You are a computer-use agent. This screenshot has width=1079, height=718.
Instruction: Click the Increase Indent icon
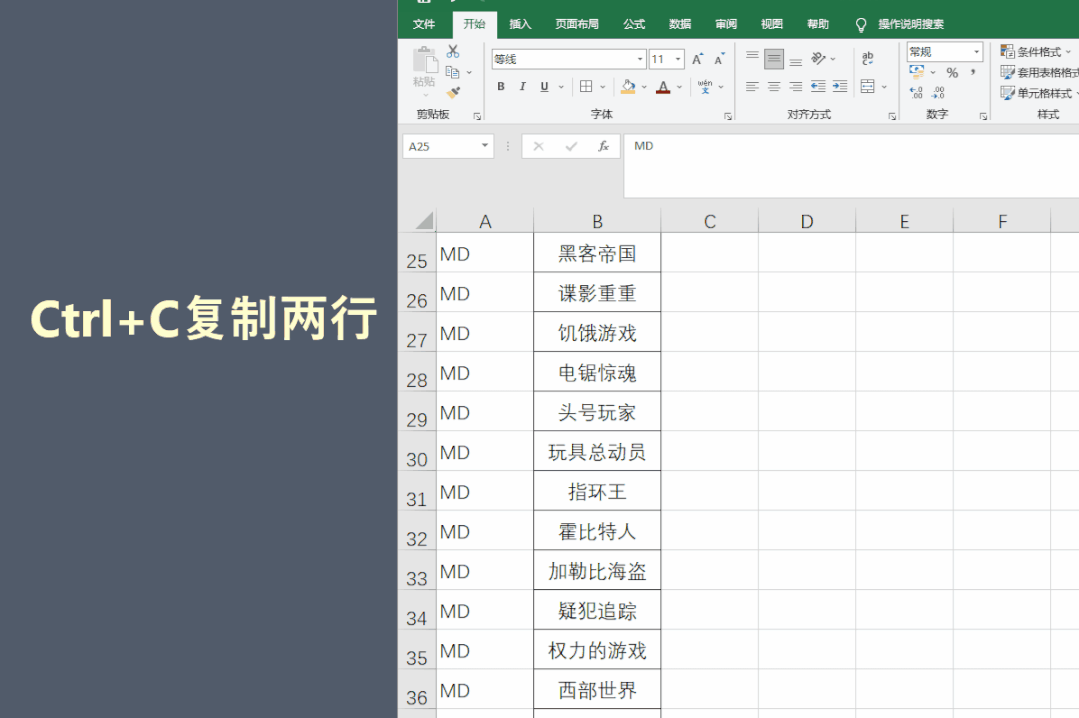(x=840, y=87)
